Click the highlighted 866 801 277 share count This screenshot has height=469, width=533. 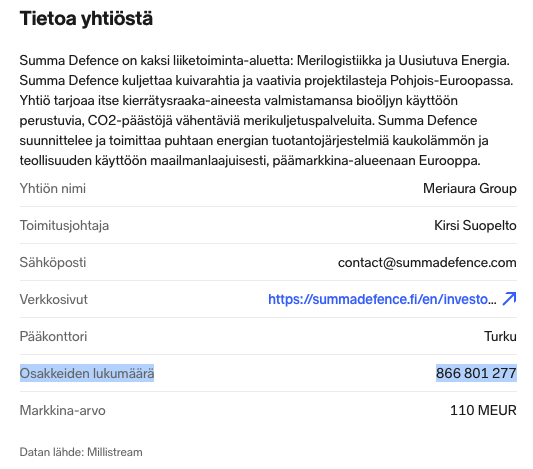(476, 373)
